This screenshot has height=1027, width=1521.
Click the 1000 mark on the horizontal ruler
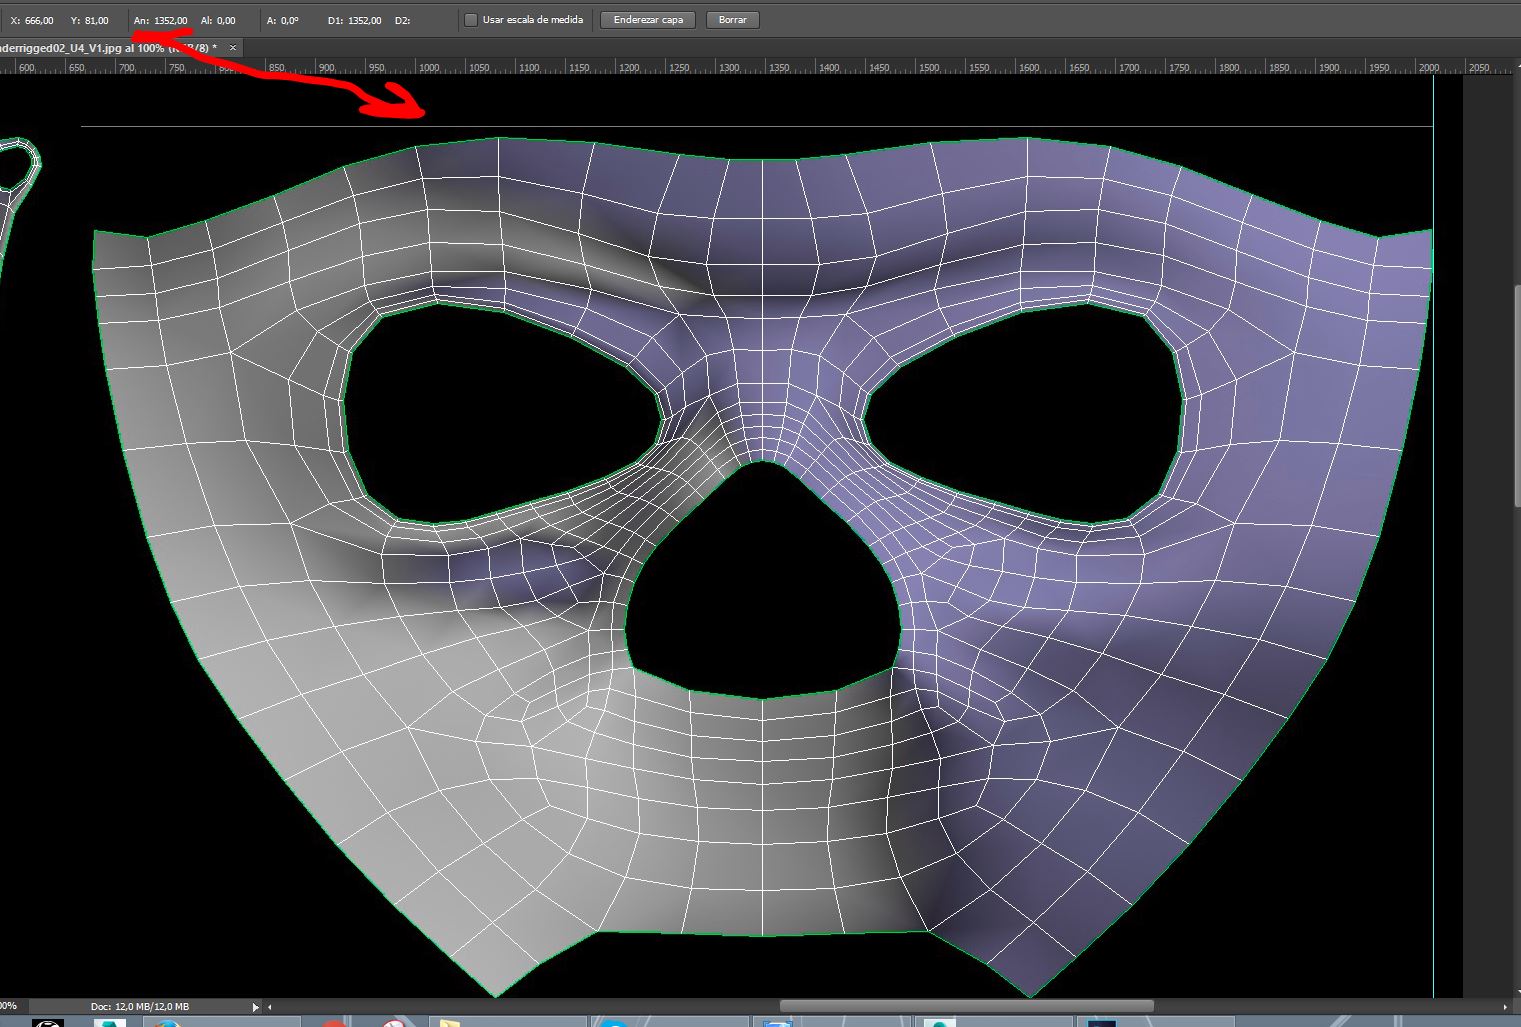pos(429,68)
